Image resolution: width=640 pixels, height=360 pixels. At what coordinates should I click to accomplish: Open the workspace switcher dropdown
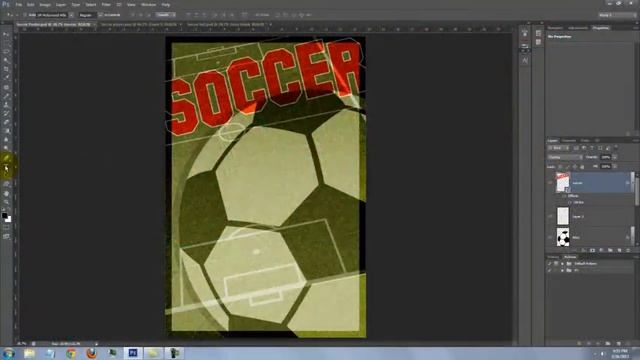pos(617,15)
